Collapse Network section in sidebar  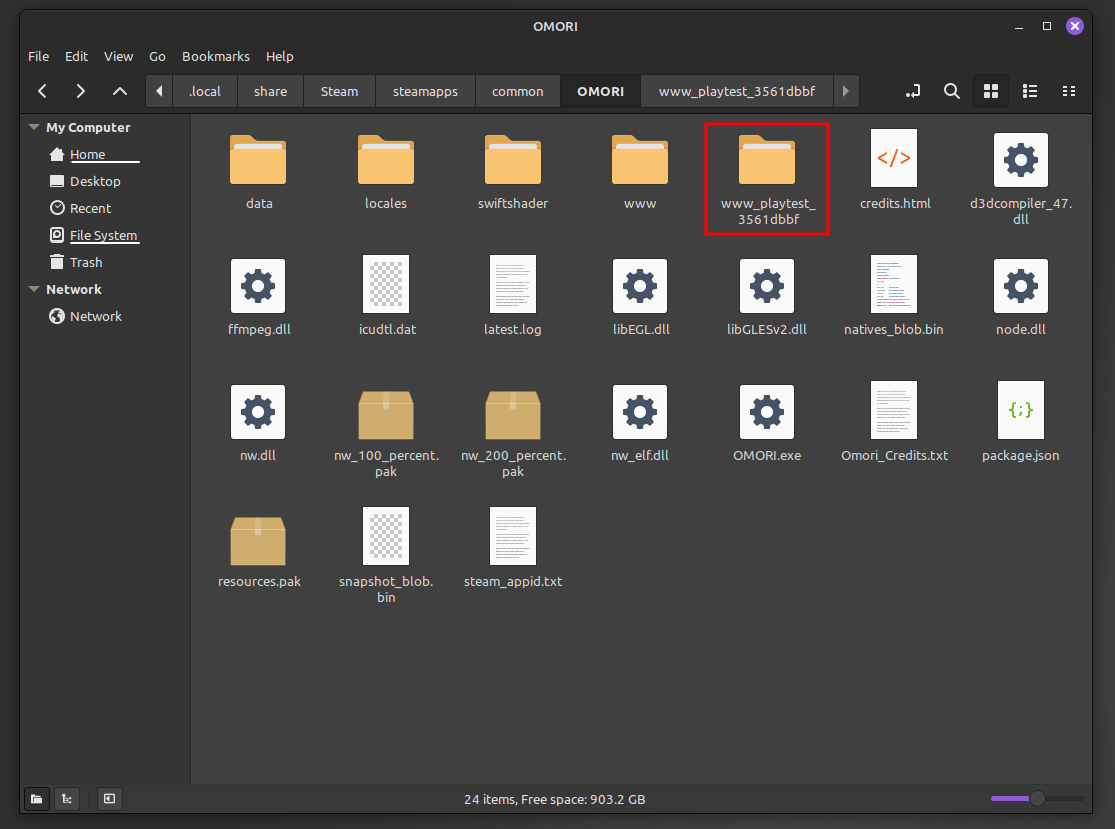pyautogui.click(x=33, y=289)
